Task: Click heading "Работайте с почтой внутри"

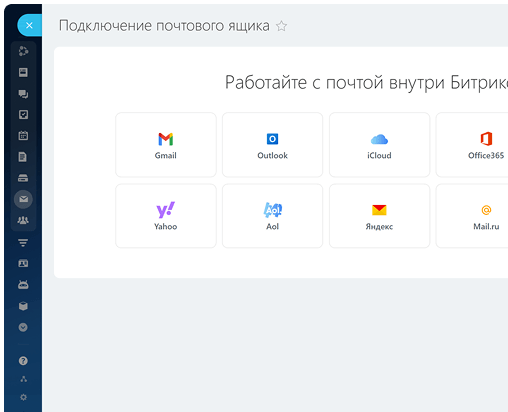Action: point(335,83)
